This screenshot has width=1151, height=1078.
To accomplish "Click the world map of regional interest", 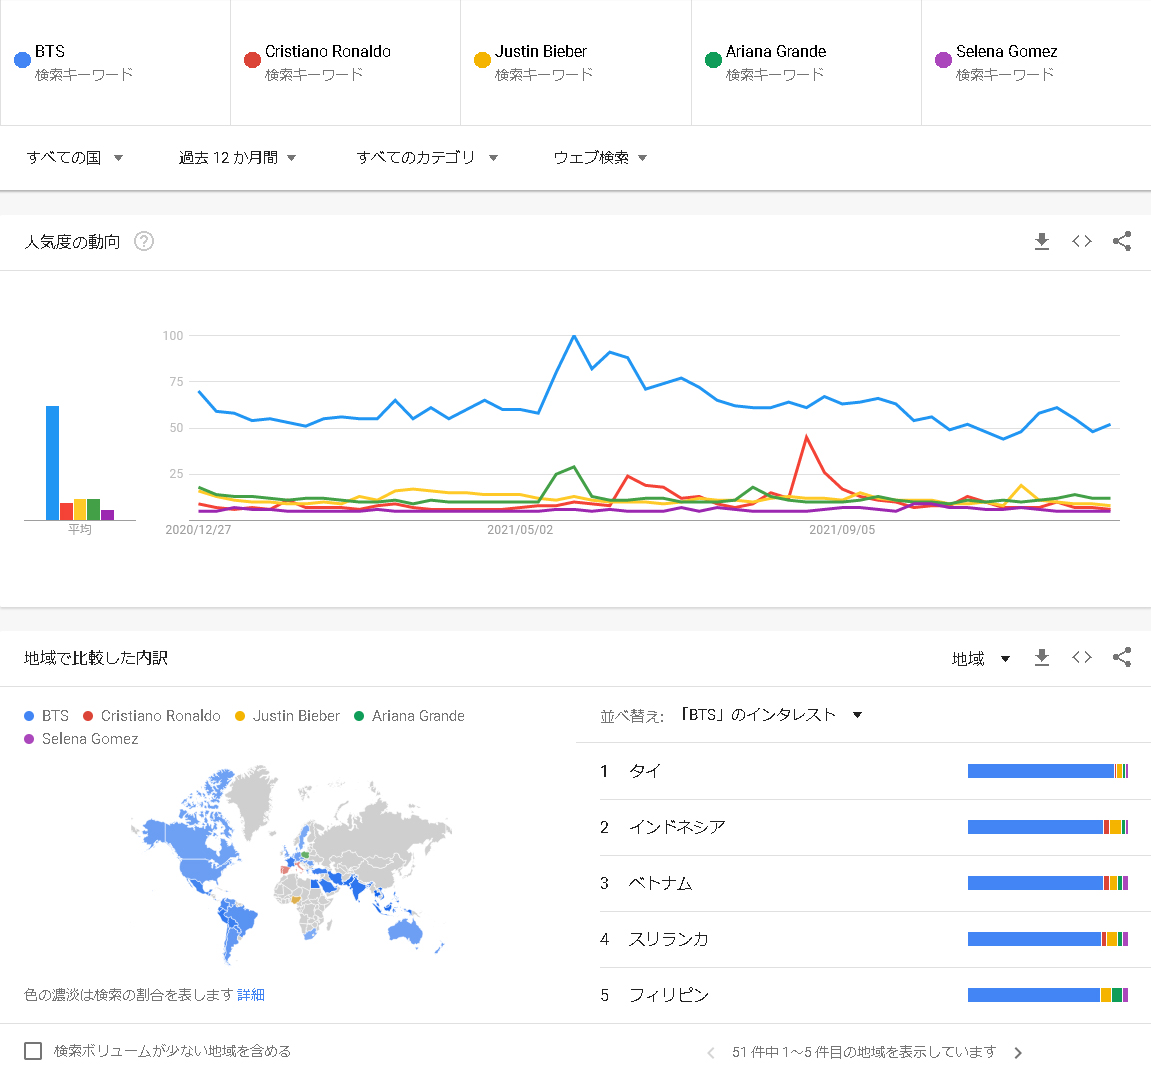I will click(291, 864).
